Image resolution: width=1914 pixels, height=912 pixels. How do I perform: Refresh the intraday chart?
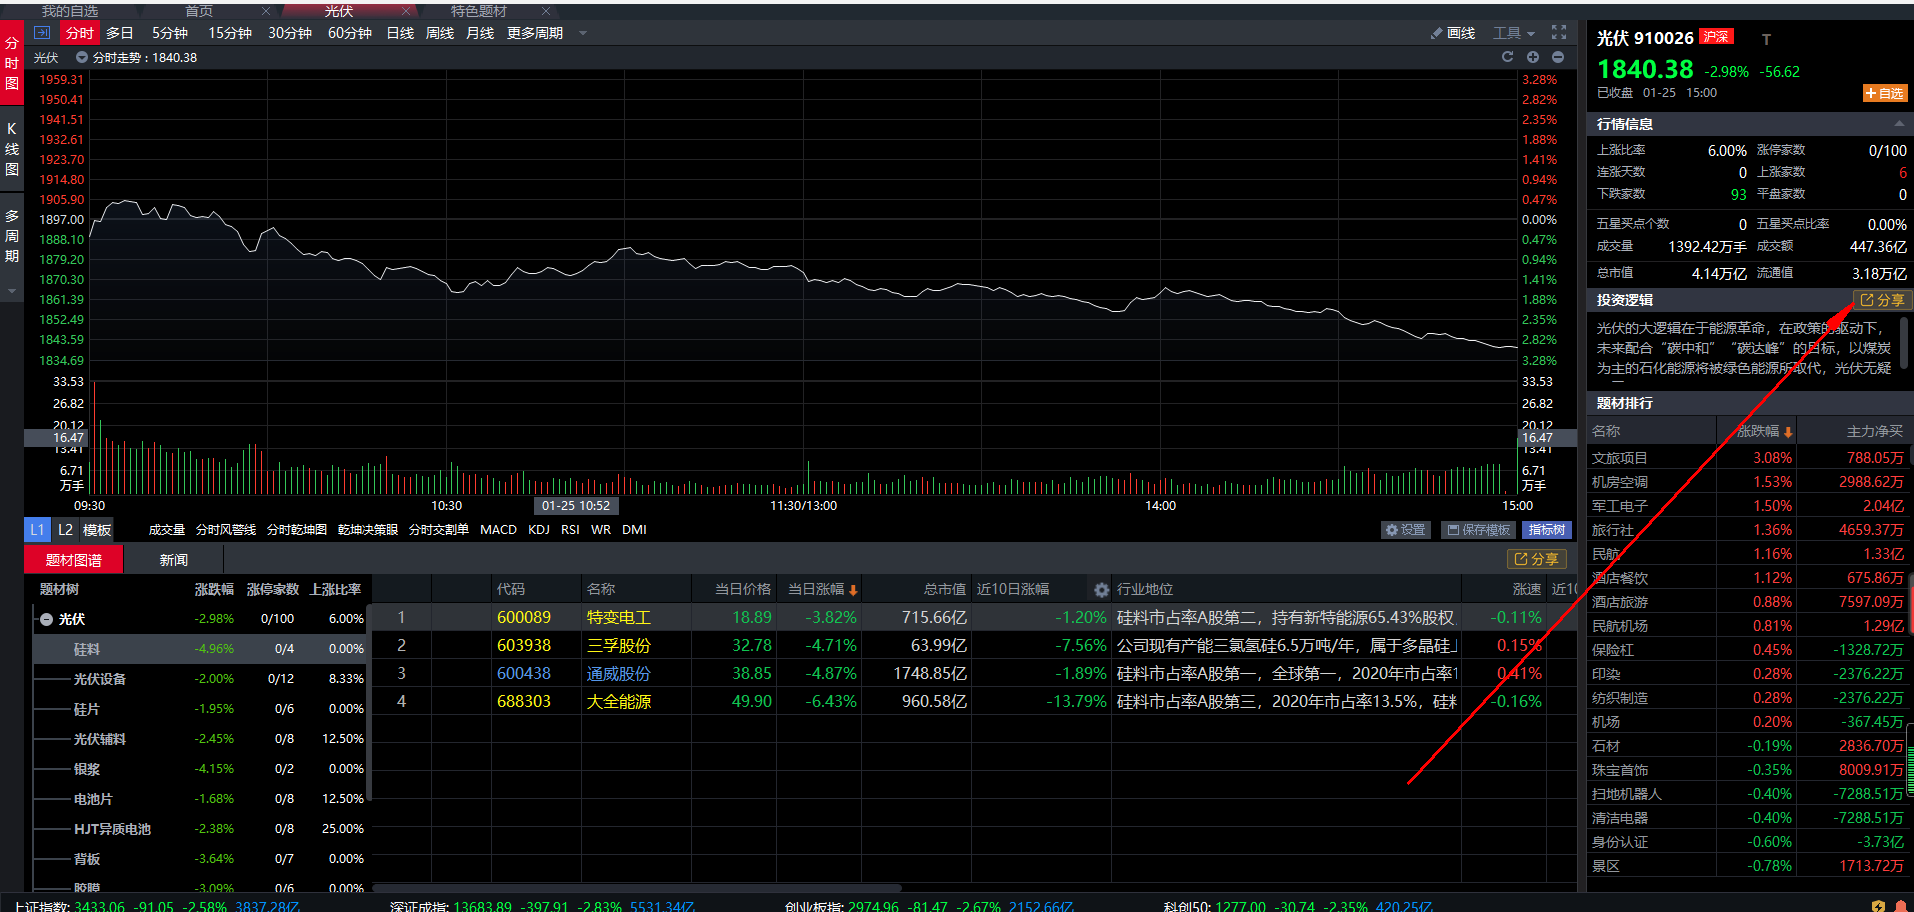pyautogui.click(x=1507, y=57)
